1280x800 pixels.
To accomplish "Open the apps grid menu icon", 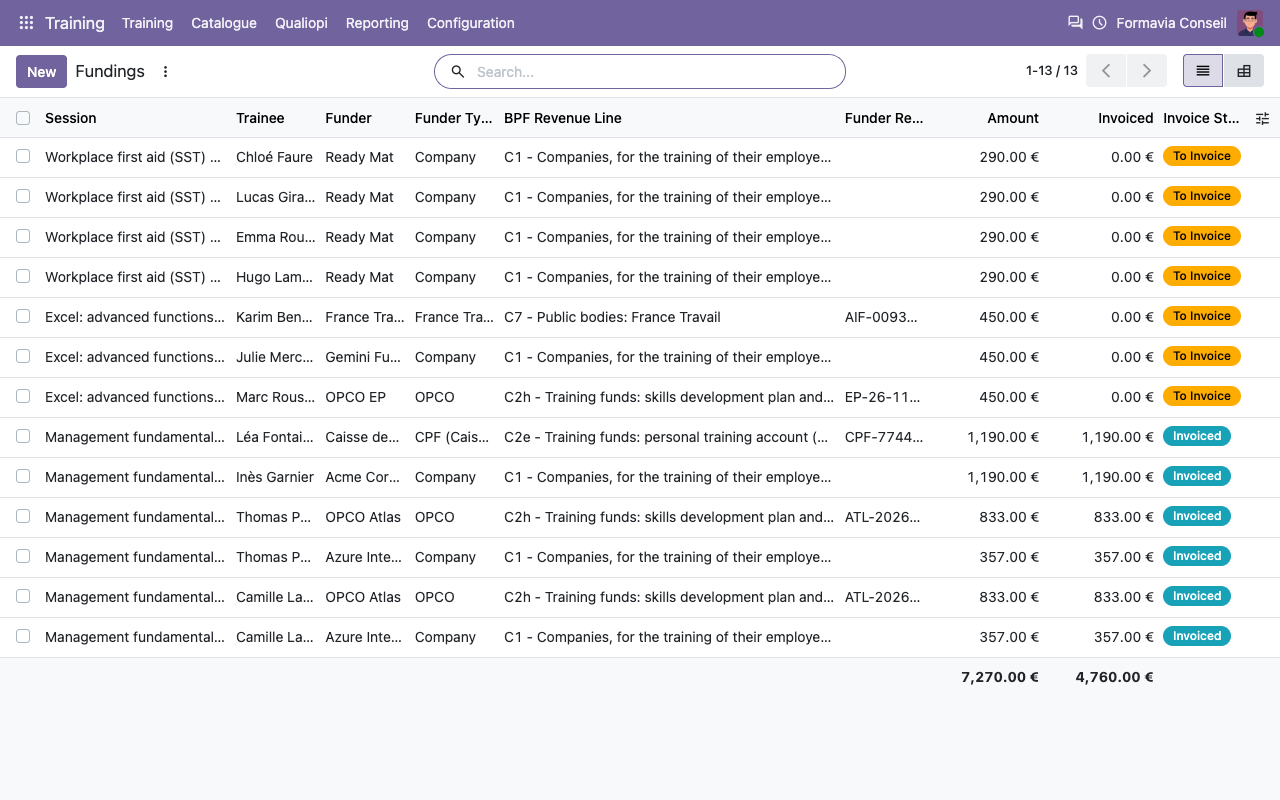I will pos(26,23).
